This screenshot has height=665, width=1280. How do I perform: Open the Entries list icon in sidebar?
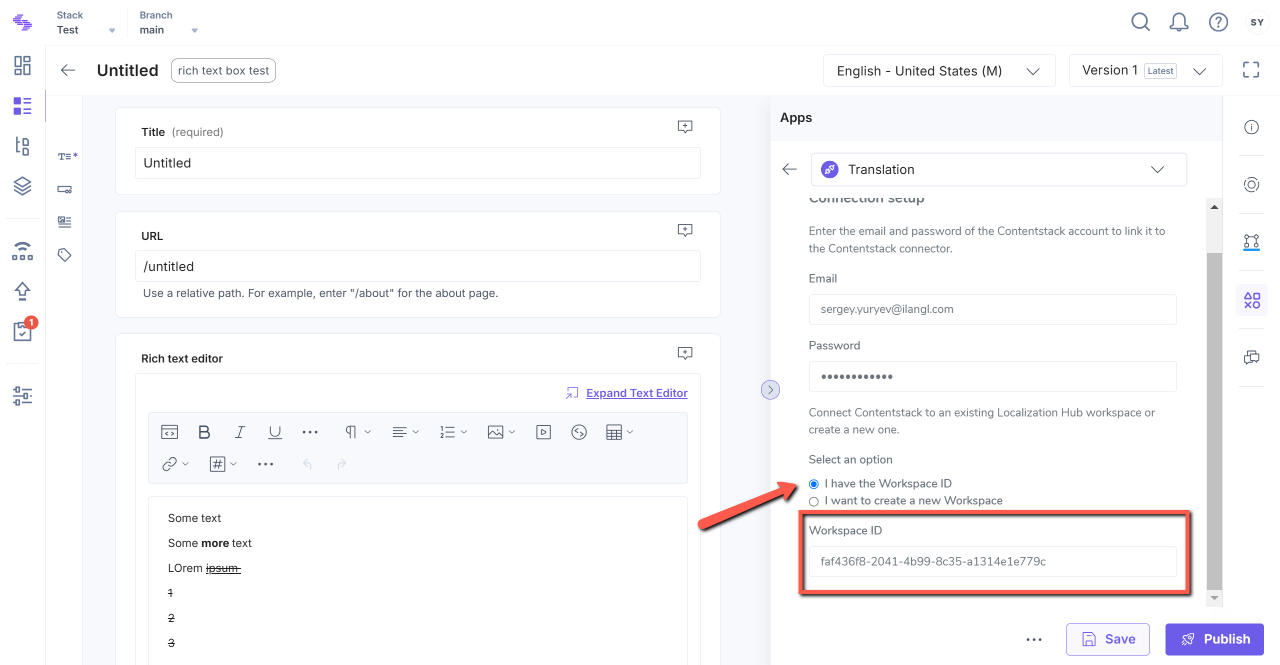pyautogui.click(x=22, y=106)
